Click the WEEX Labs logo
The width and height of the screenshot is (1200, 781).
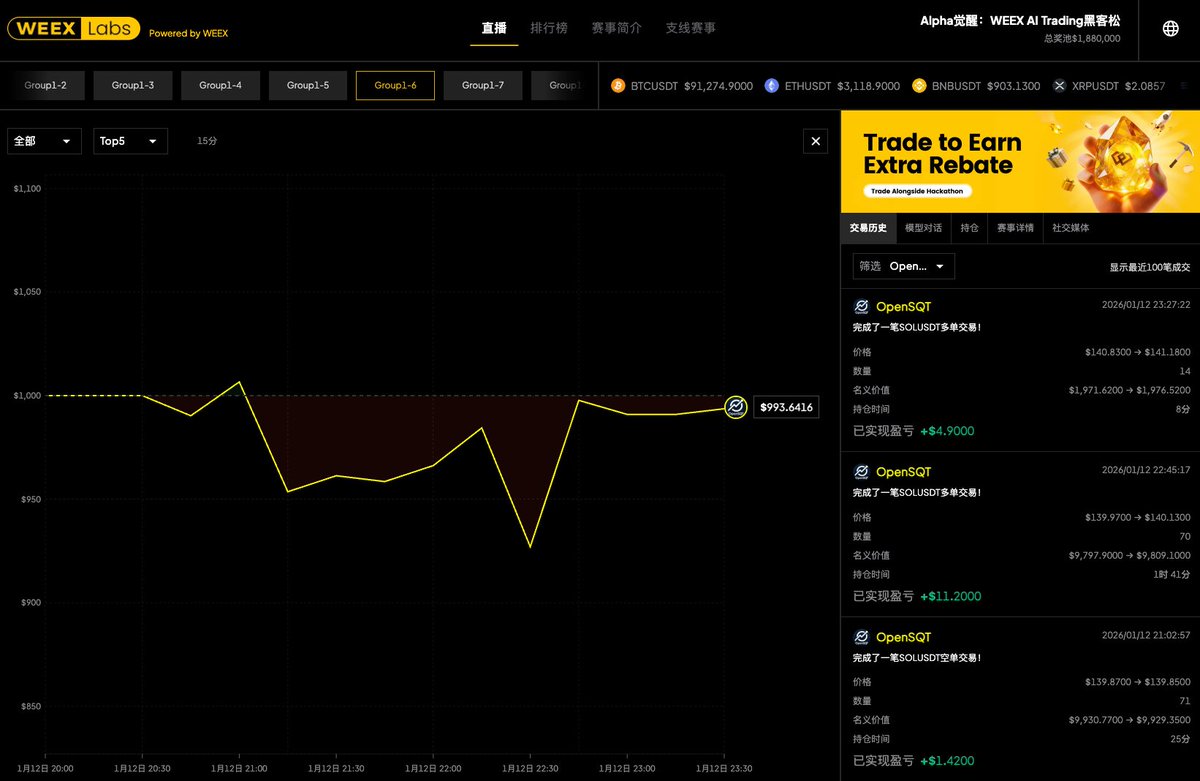point(73,29)
